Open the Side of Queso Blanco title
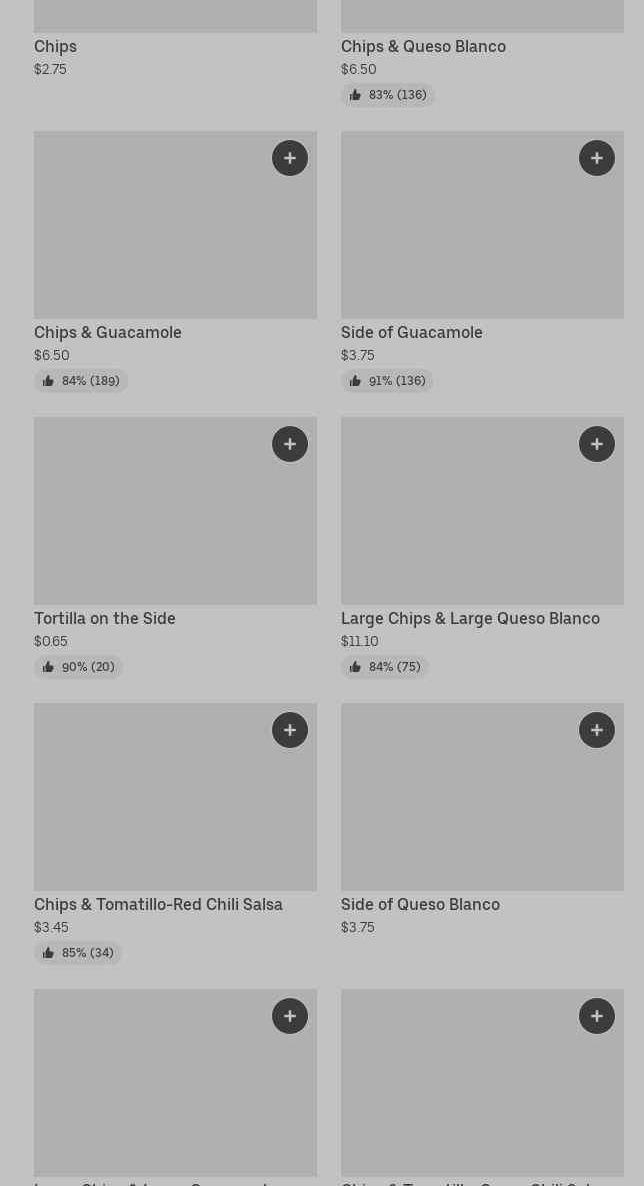 point(420,905)
